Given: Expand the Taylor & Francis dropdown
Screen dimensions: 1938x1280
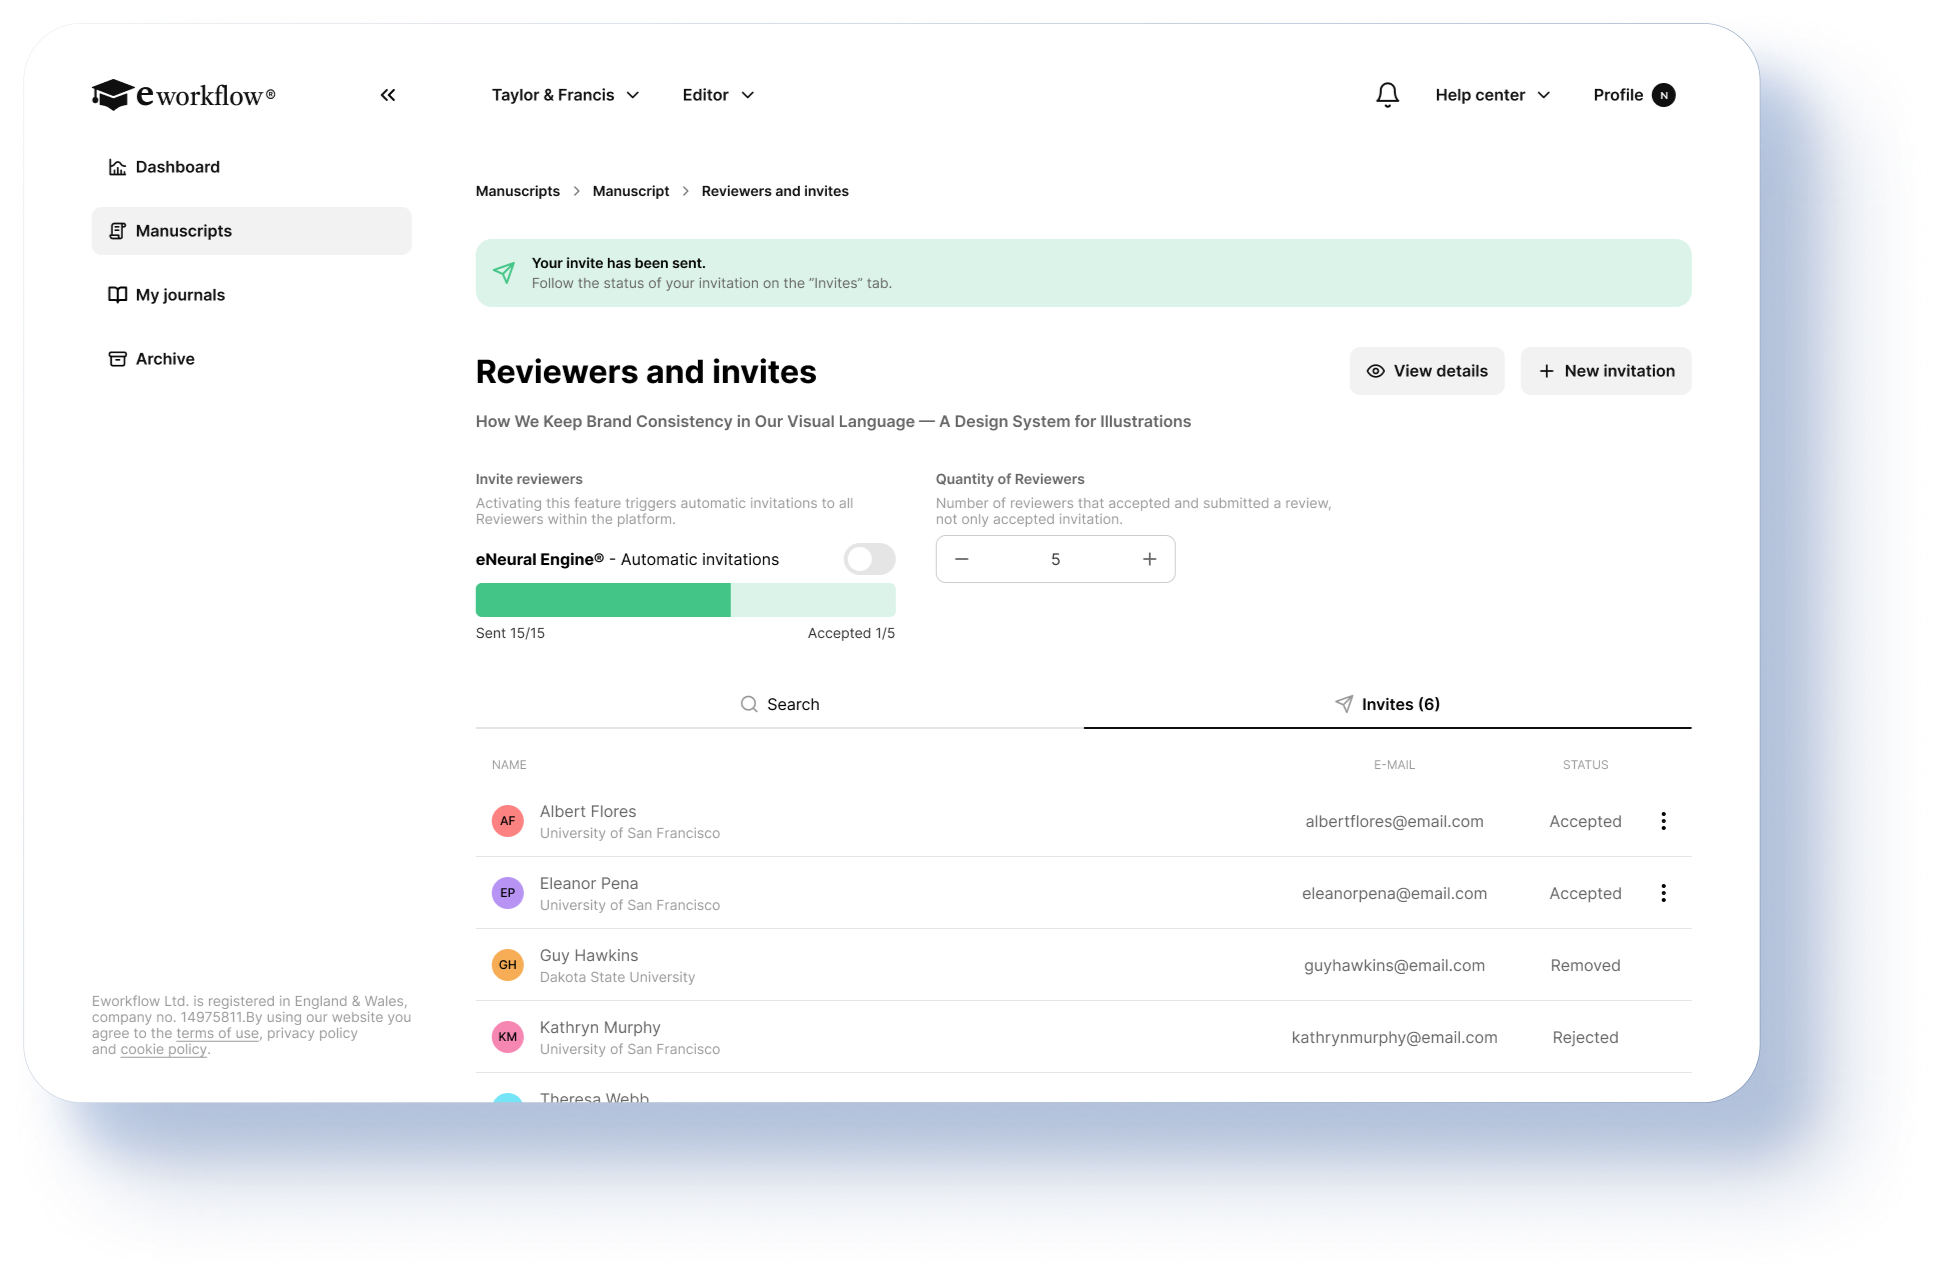Looking at the screenshot, I should (x=565, y=95).
